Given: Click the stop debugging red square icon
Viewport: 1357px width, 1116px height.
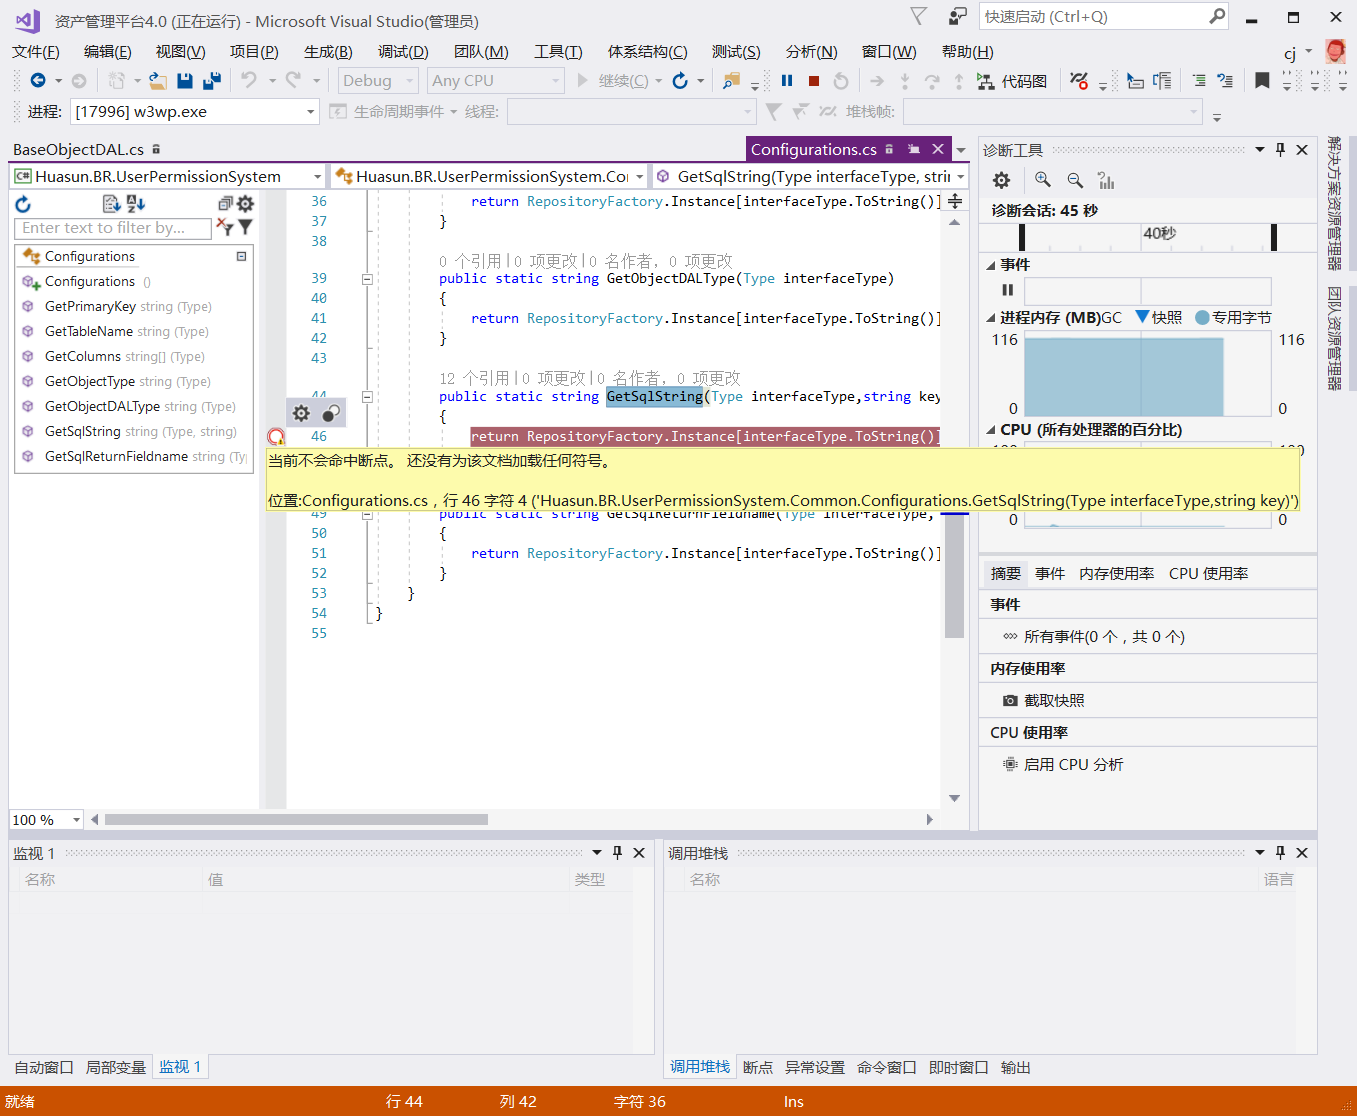Looking at the screenshot, I should pos(812,81).
